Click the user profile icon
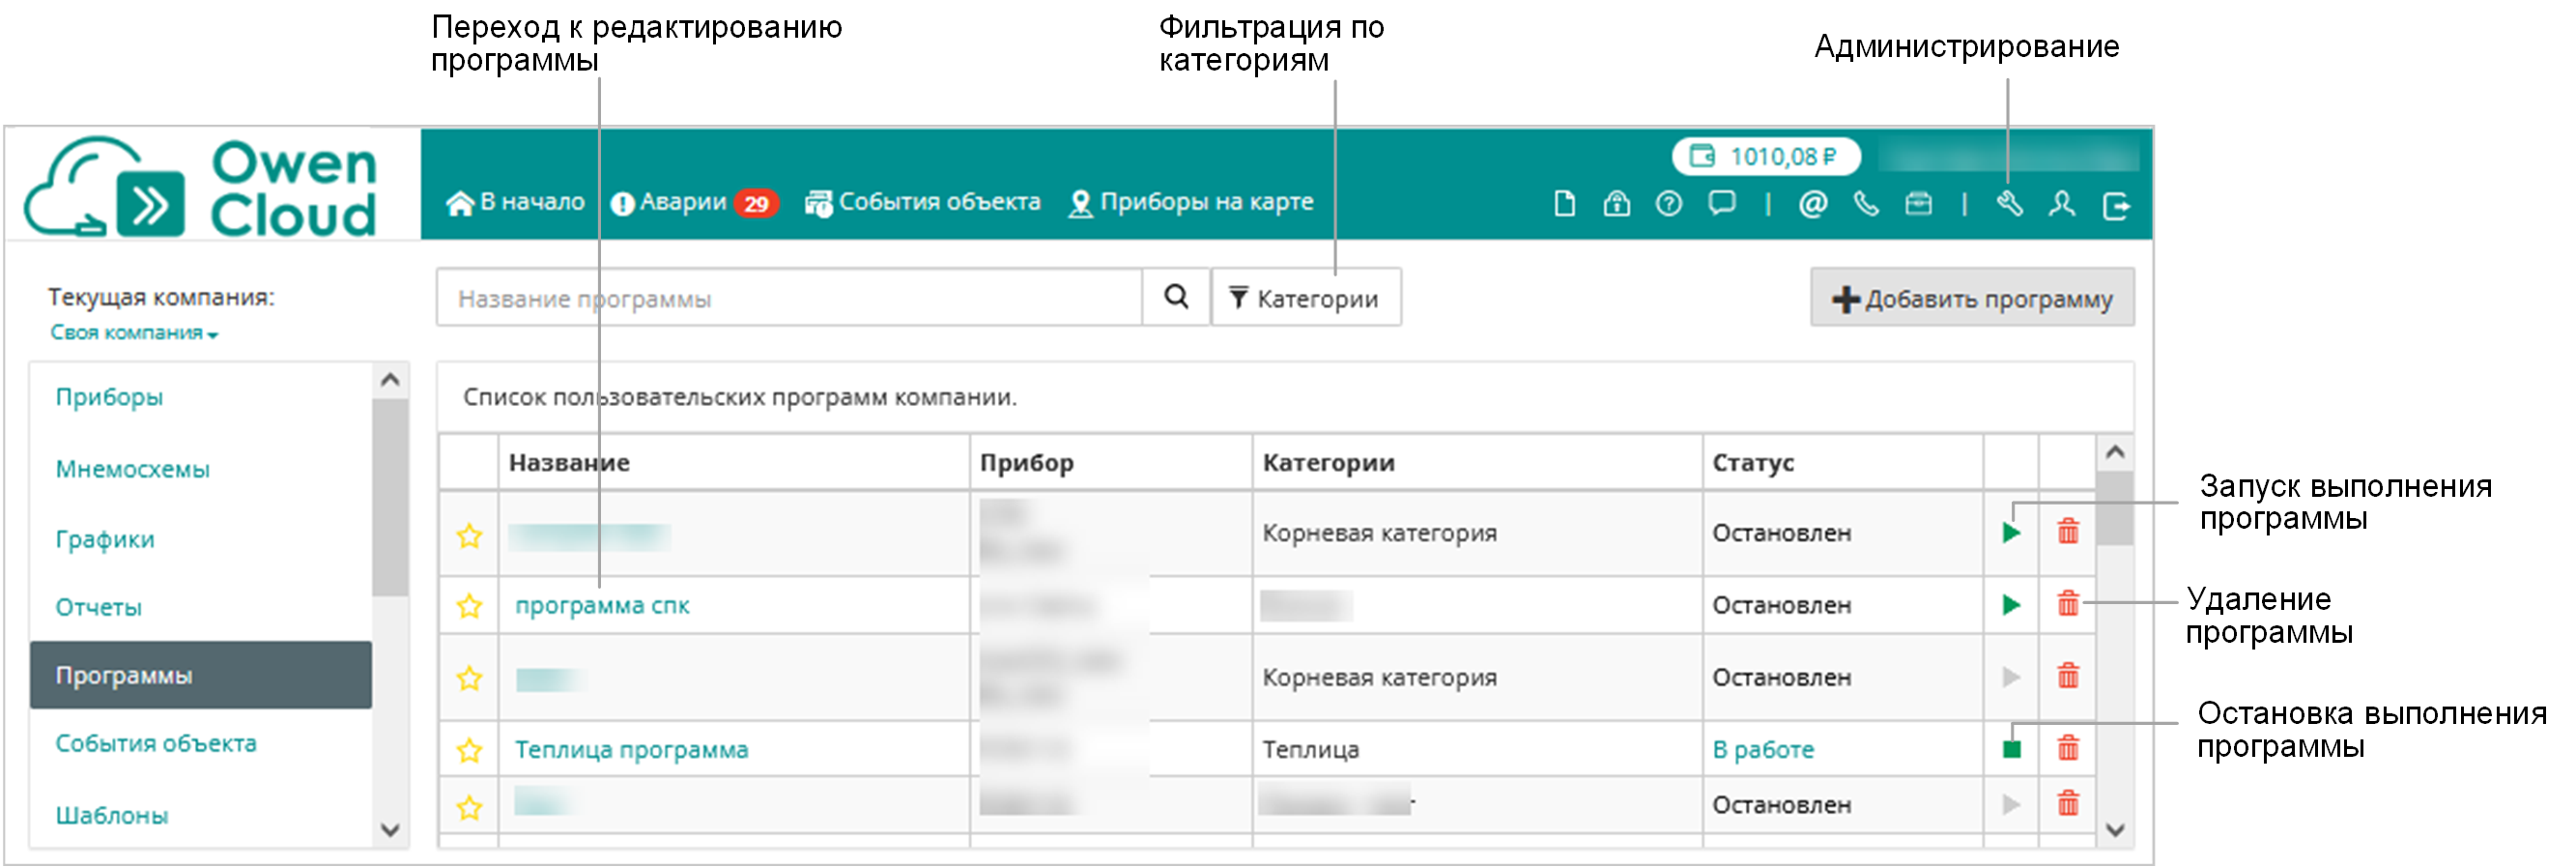The height and width of the screenshot is (867, 2576). coord(2061,205)
